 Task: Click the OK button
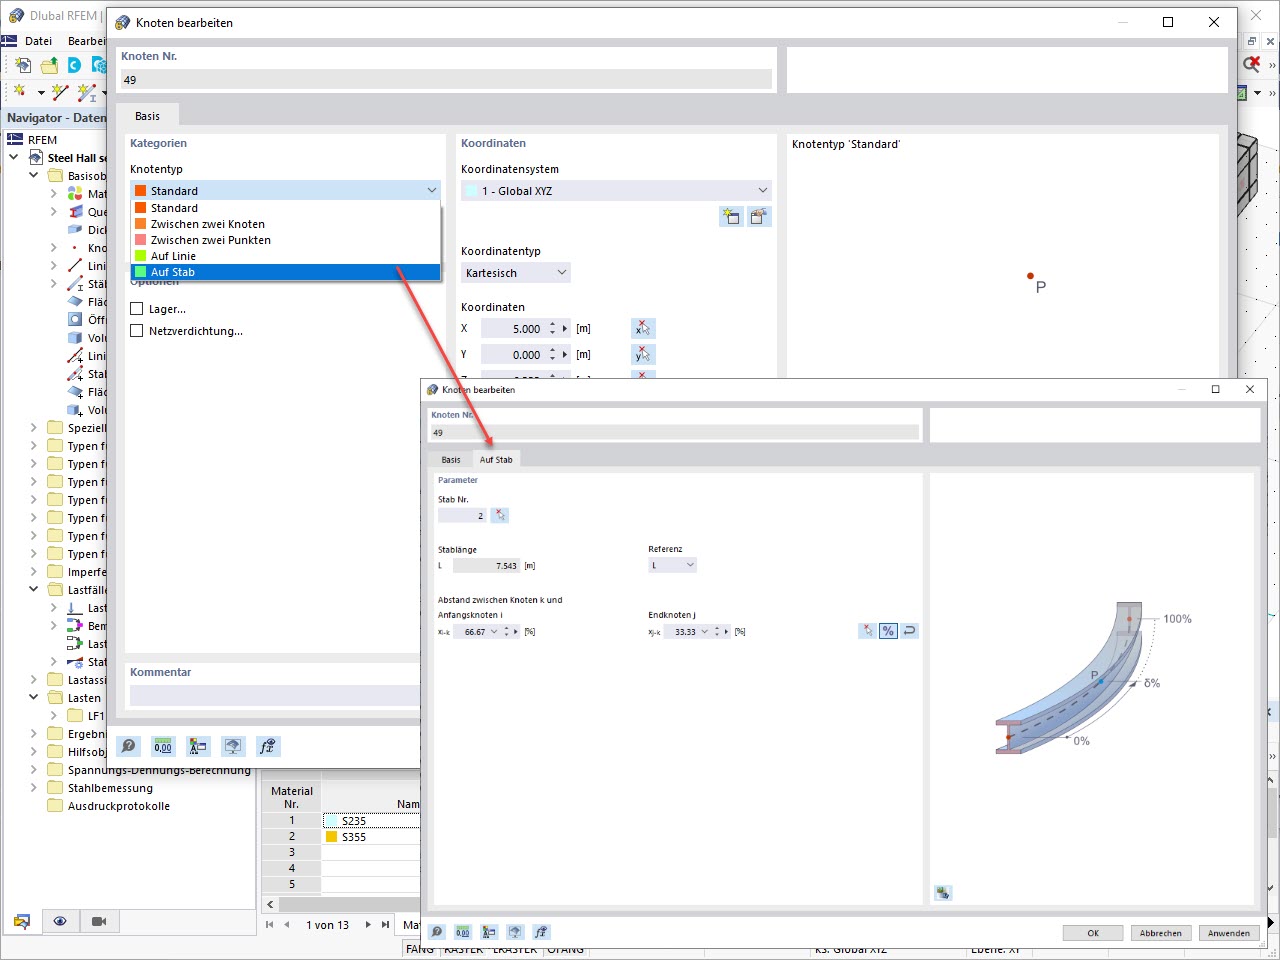point(1092,932)
